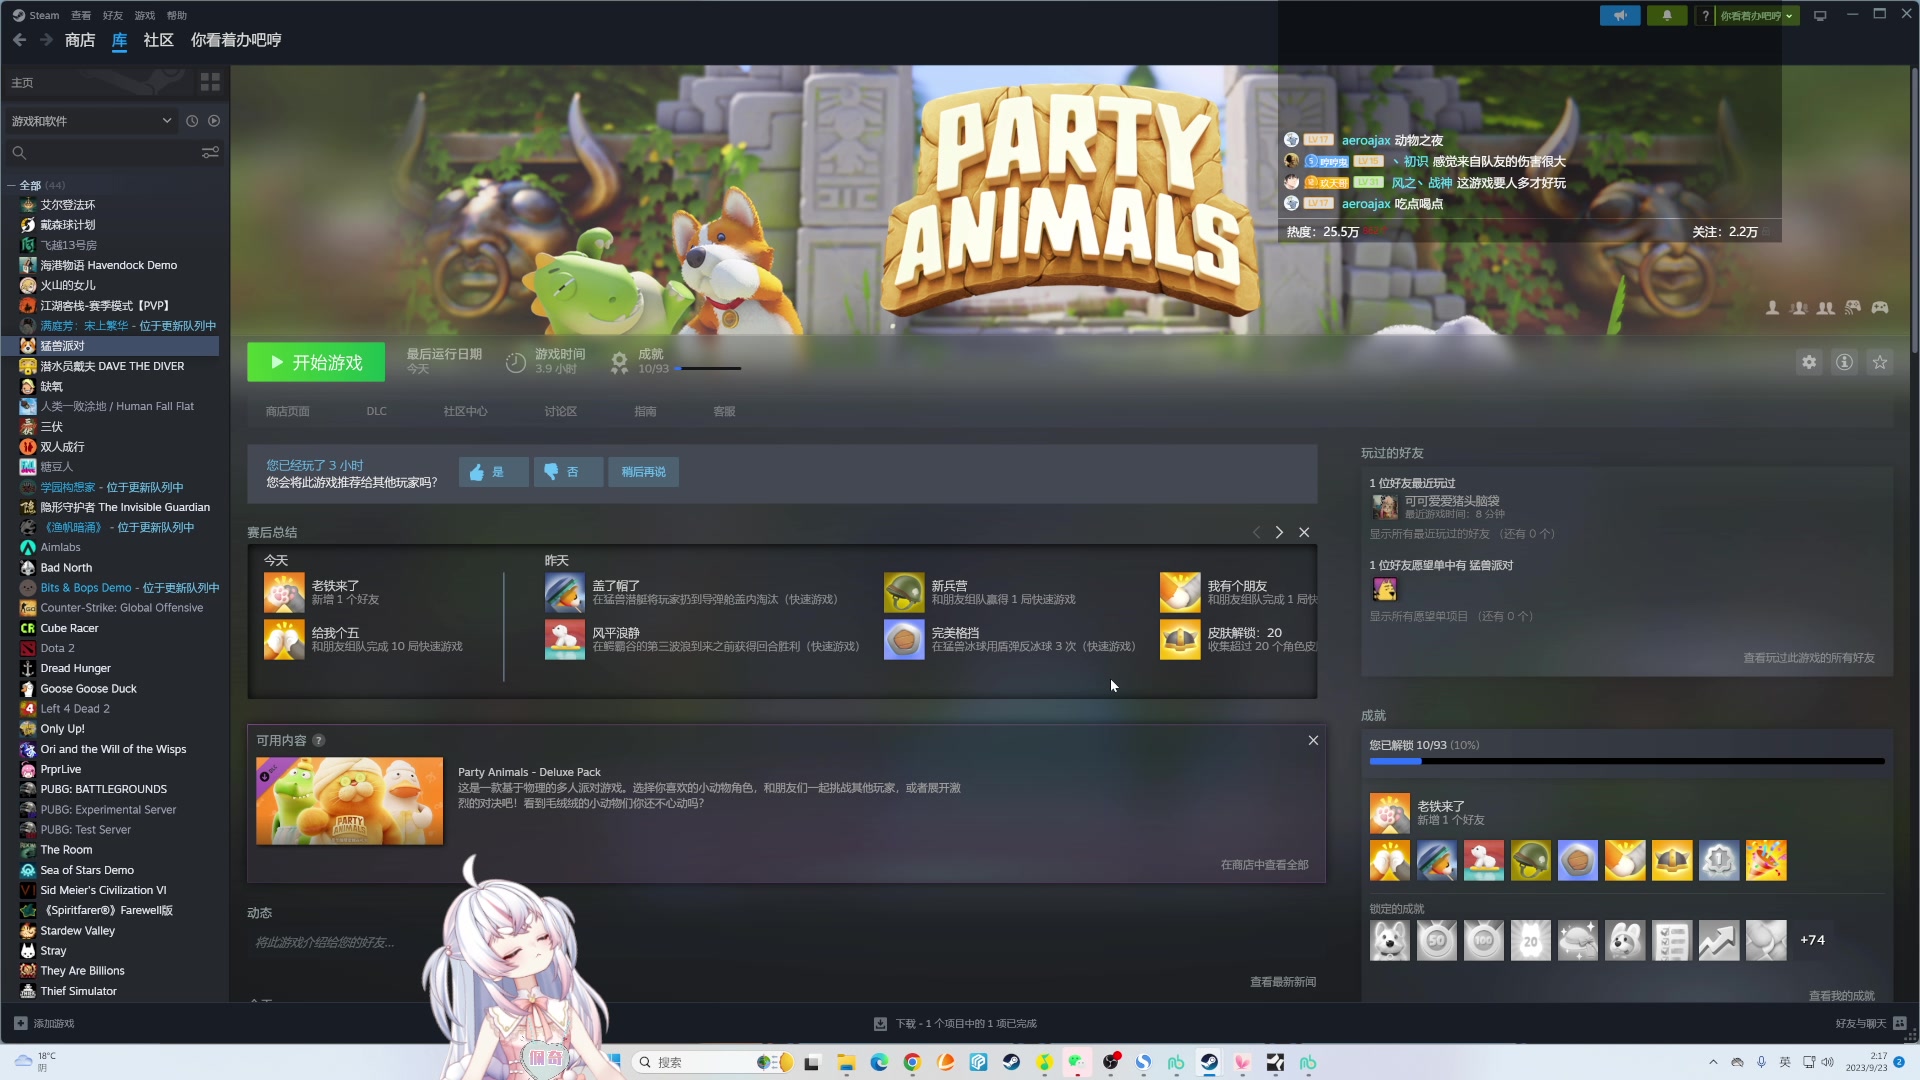The image size is (1920, 1080).
Task: Open library filter options icon
Action: tap(210, 153)
